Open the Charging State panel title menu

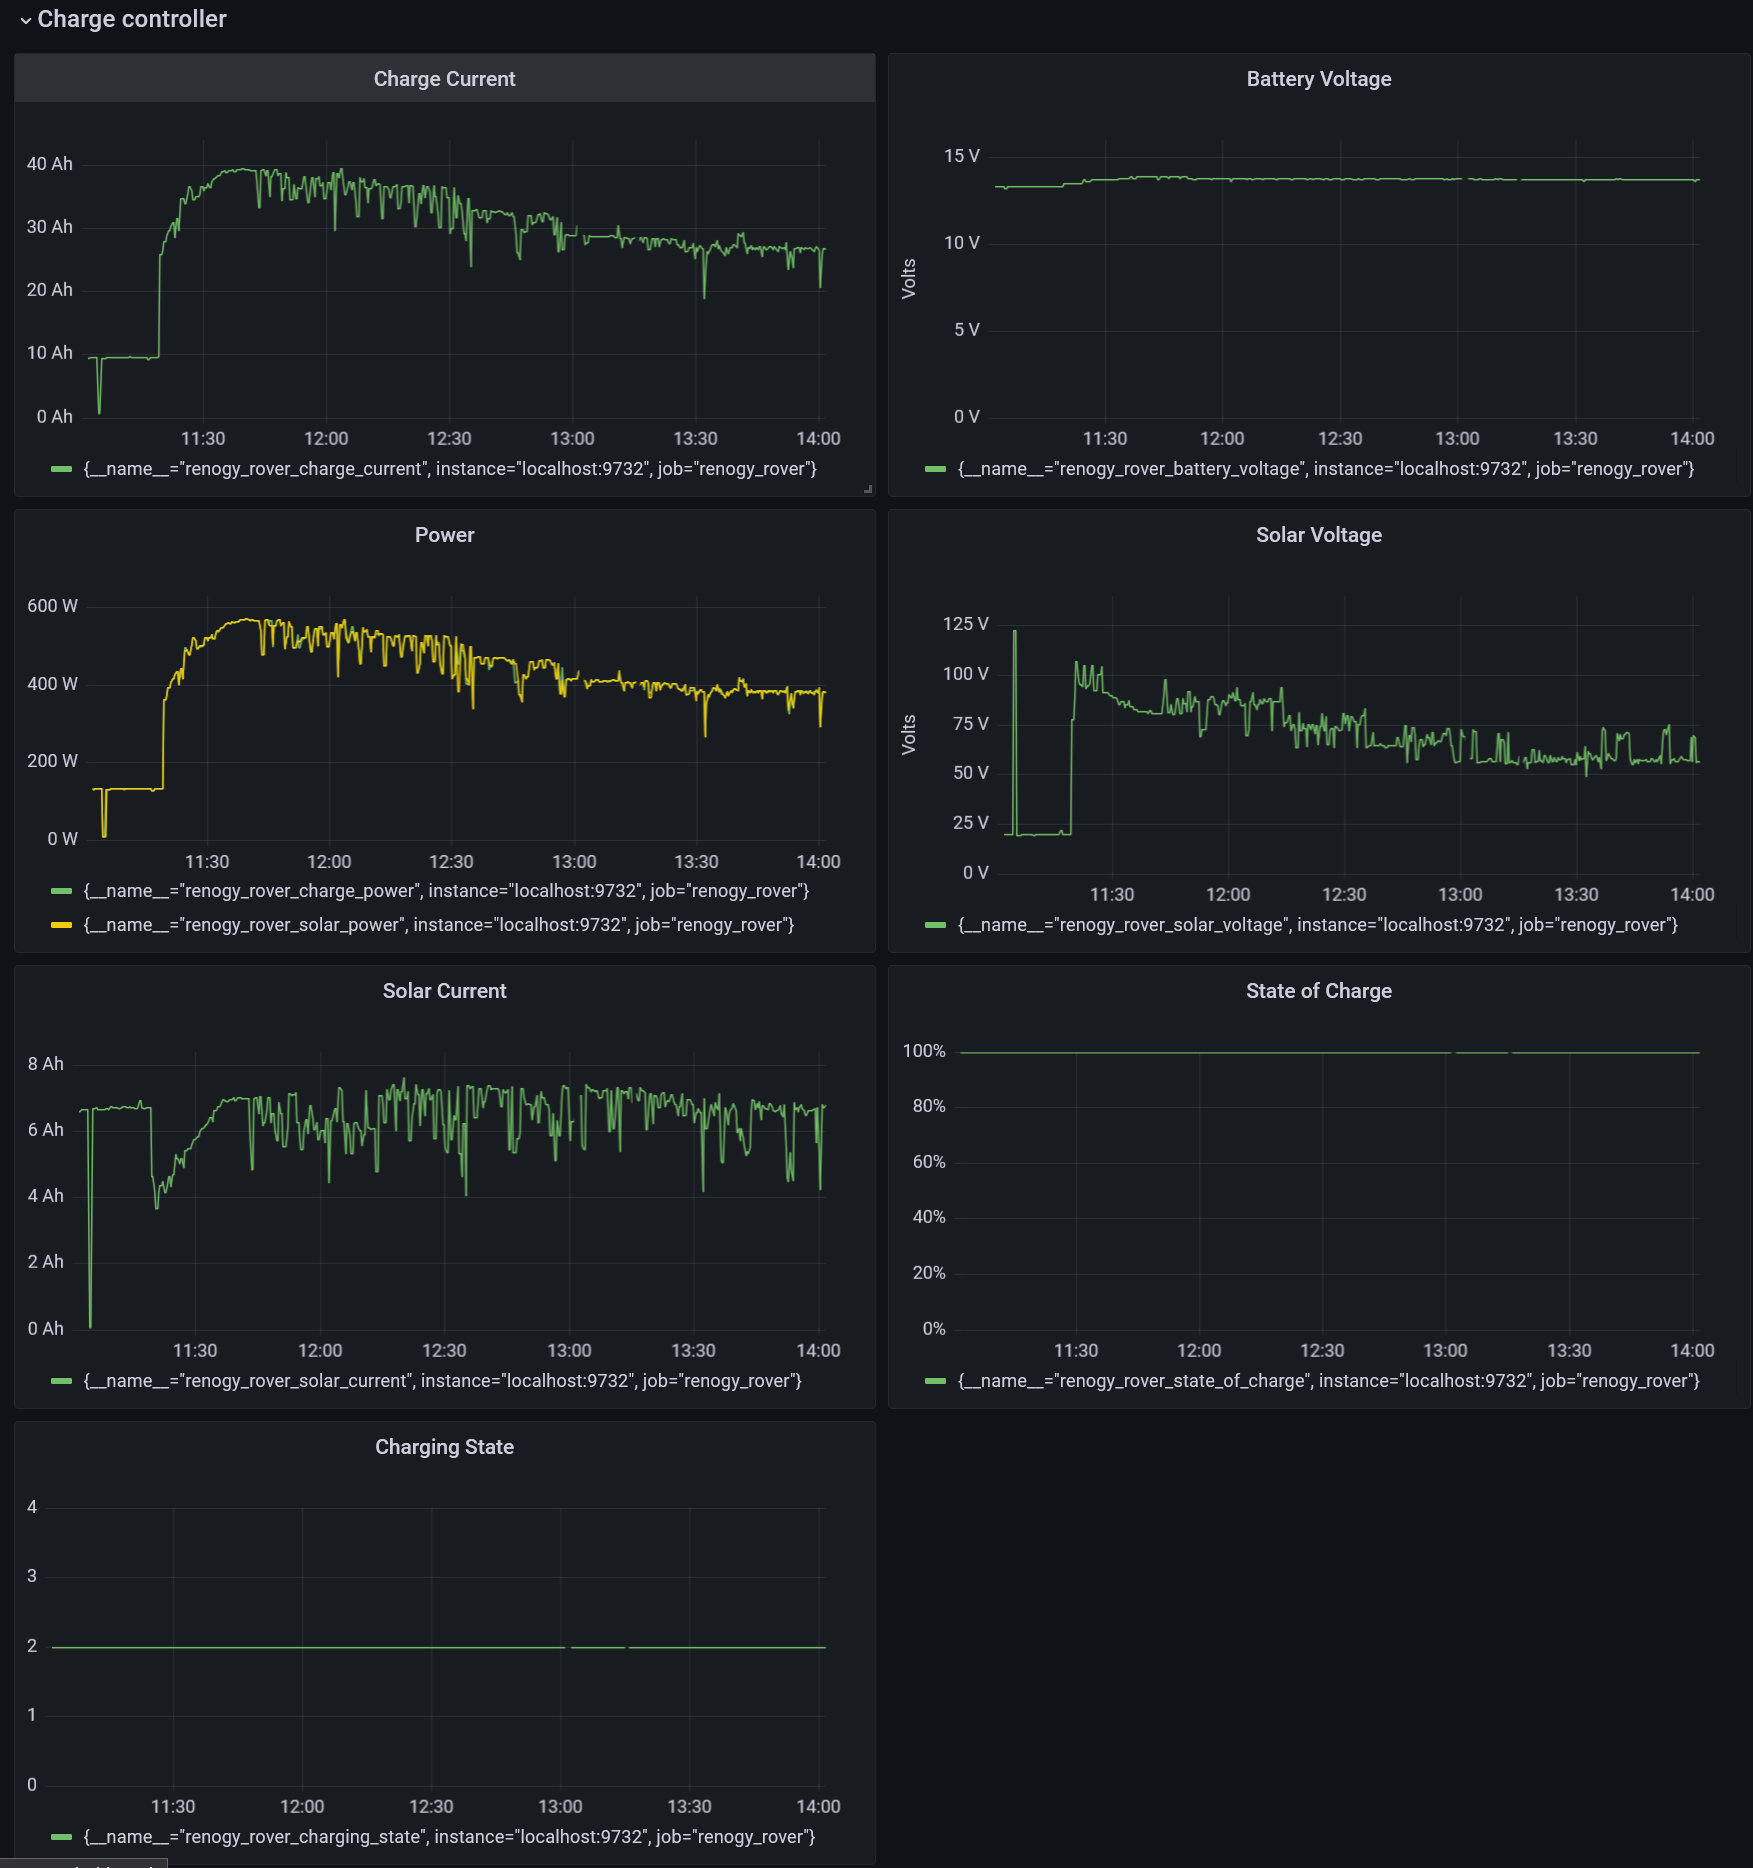point(444,1447)
